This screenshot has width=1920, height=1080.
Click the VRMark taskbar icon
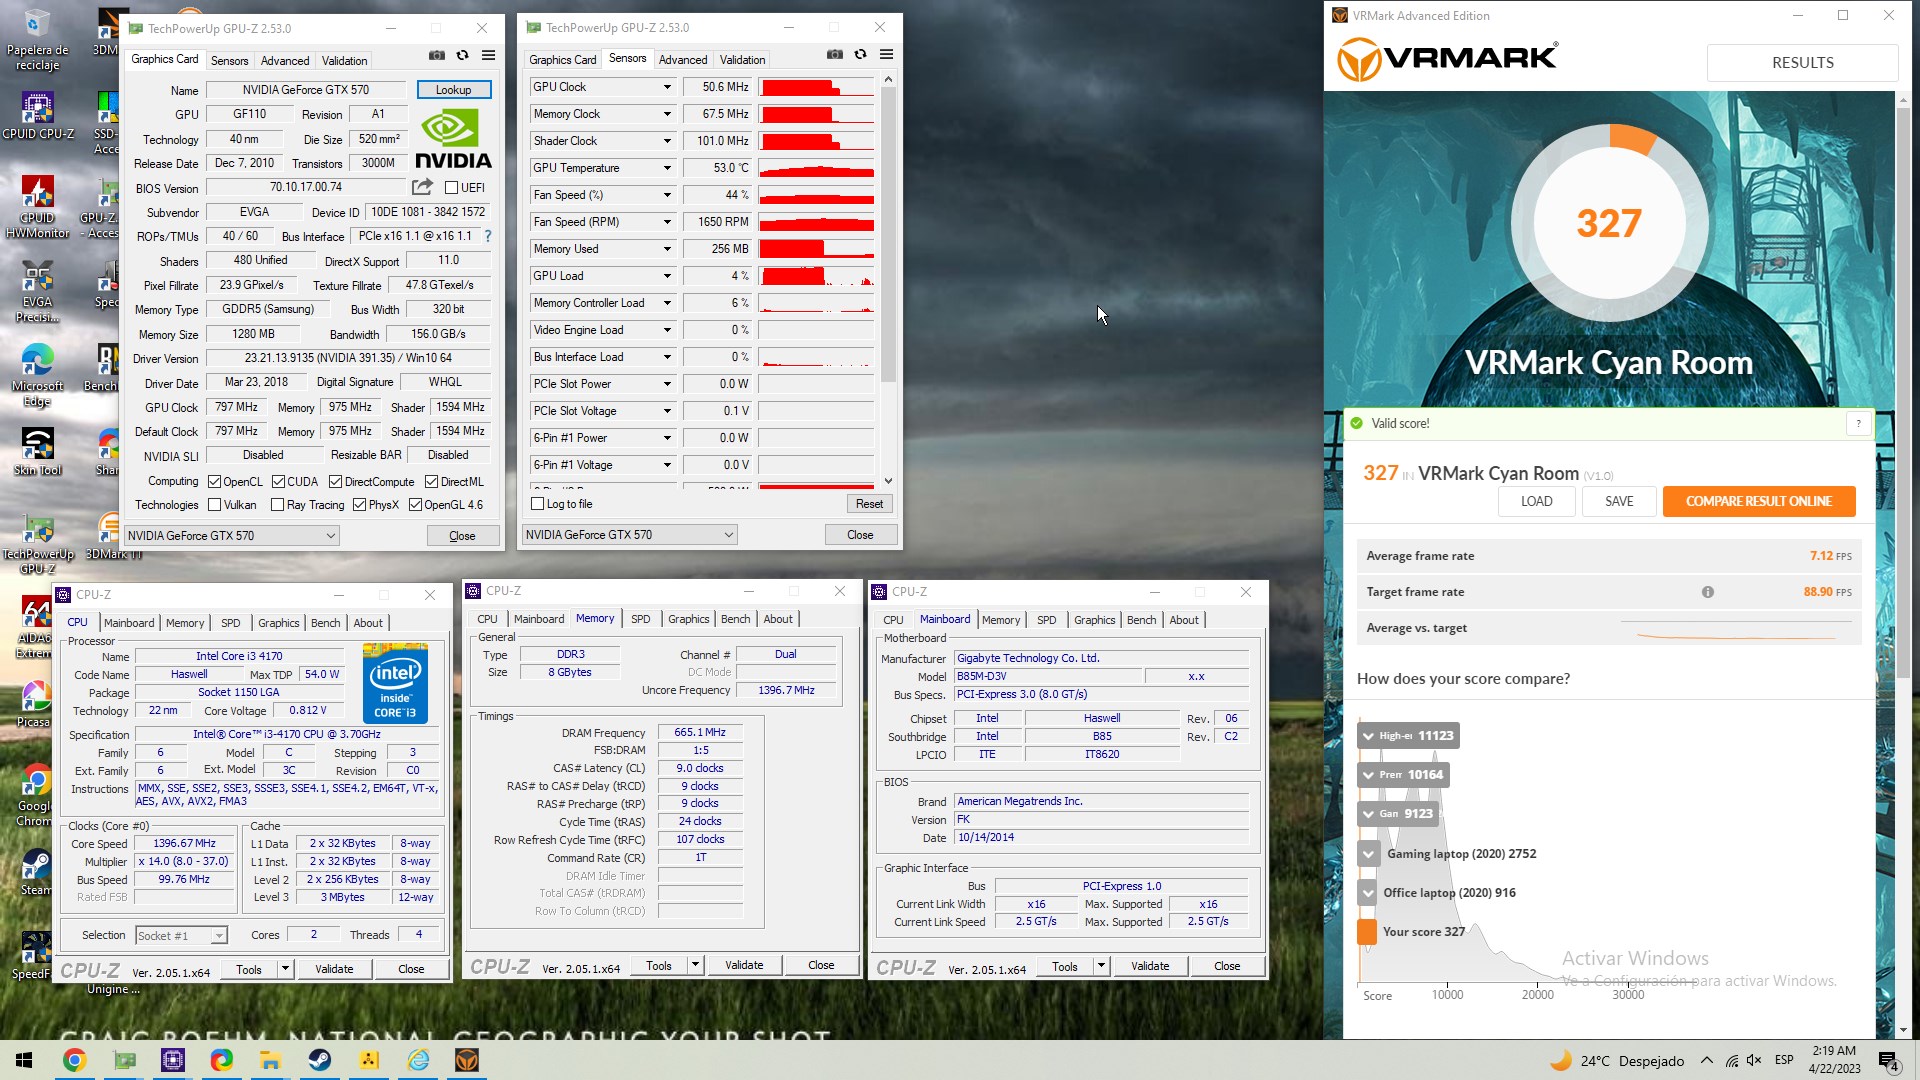[467, 1060]
